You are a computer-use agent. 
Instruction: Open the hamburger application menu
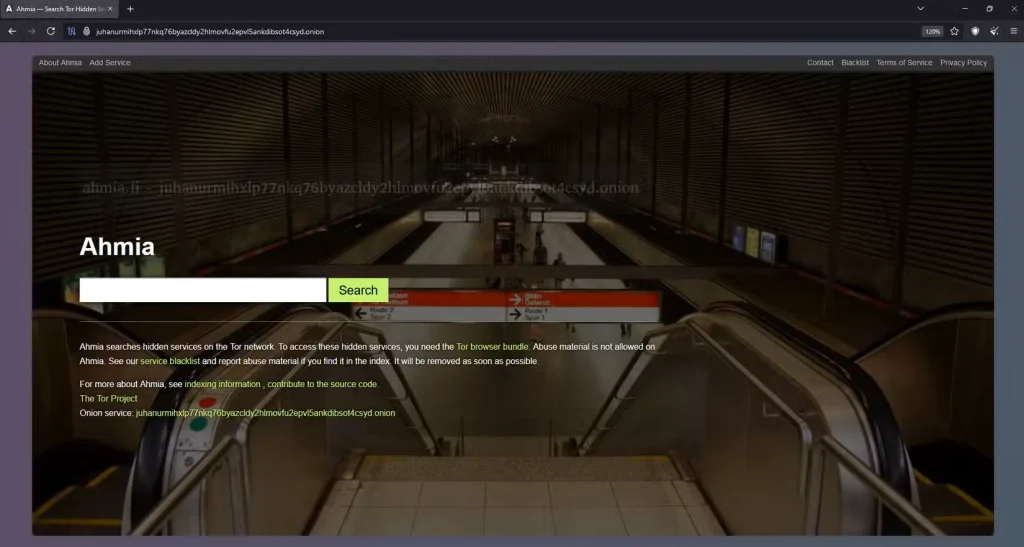1013,31
